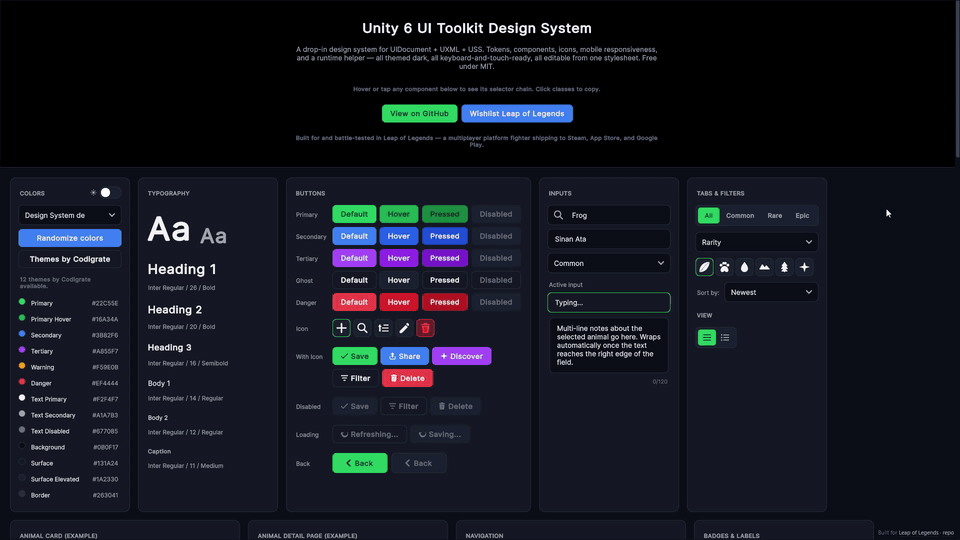Open the Design System theme dropdown
The width and height of the screenshot is (960, 540).
(x=70, y=215)
